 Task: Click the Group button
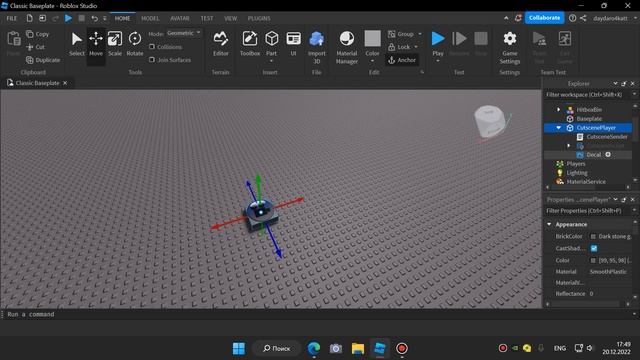(400, 34)
